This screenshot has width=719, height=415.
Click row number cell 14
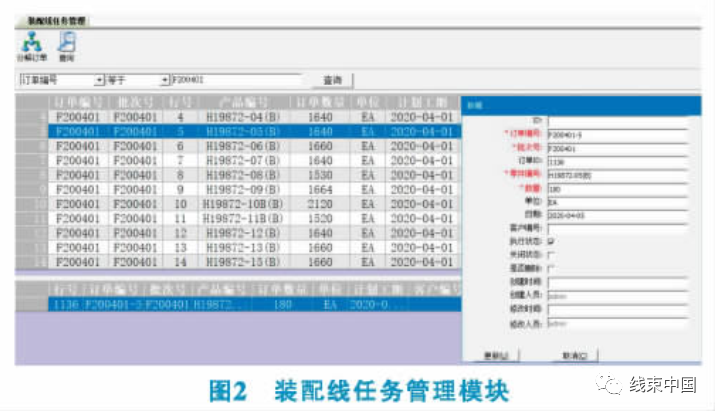pyautogui.click(x=180, y=262)
